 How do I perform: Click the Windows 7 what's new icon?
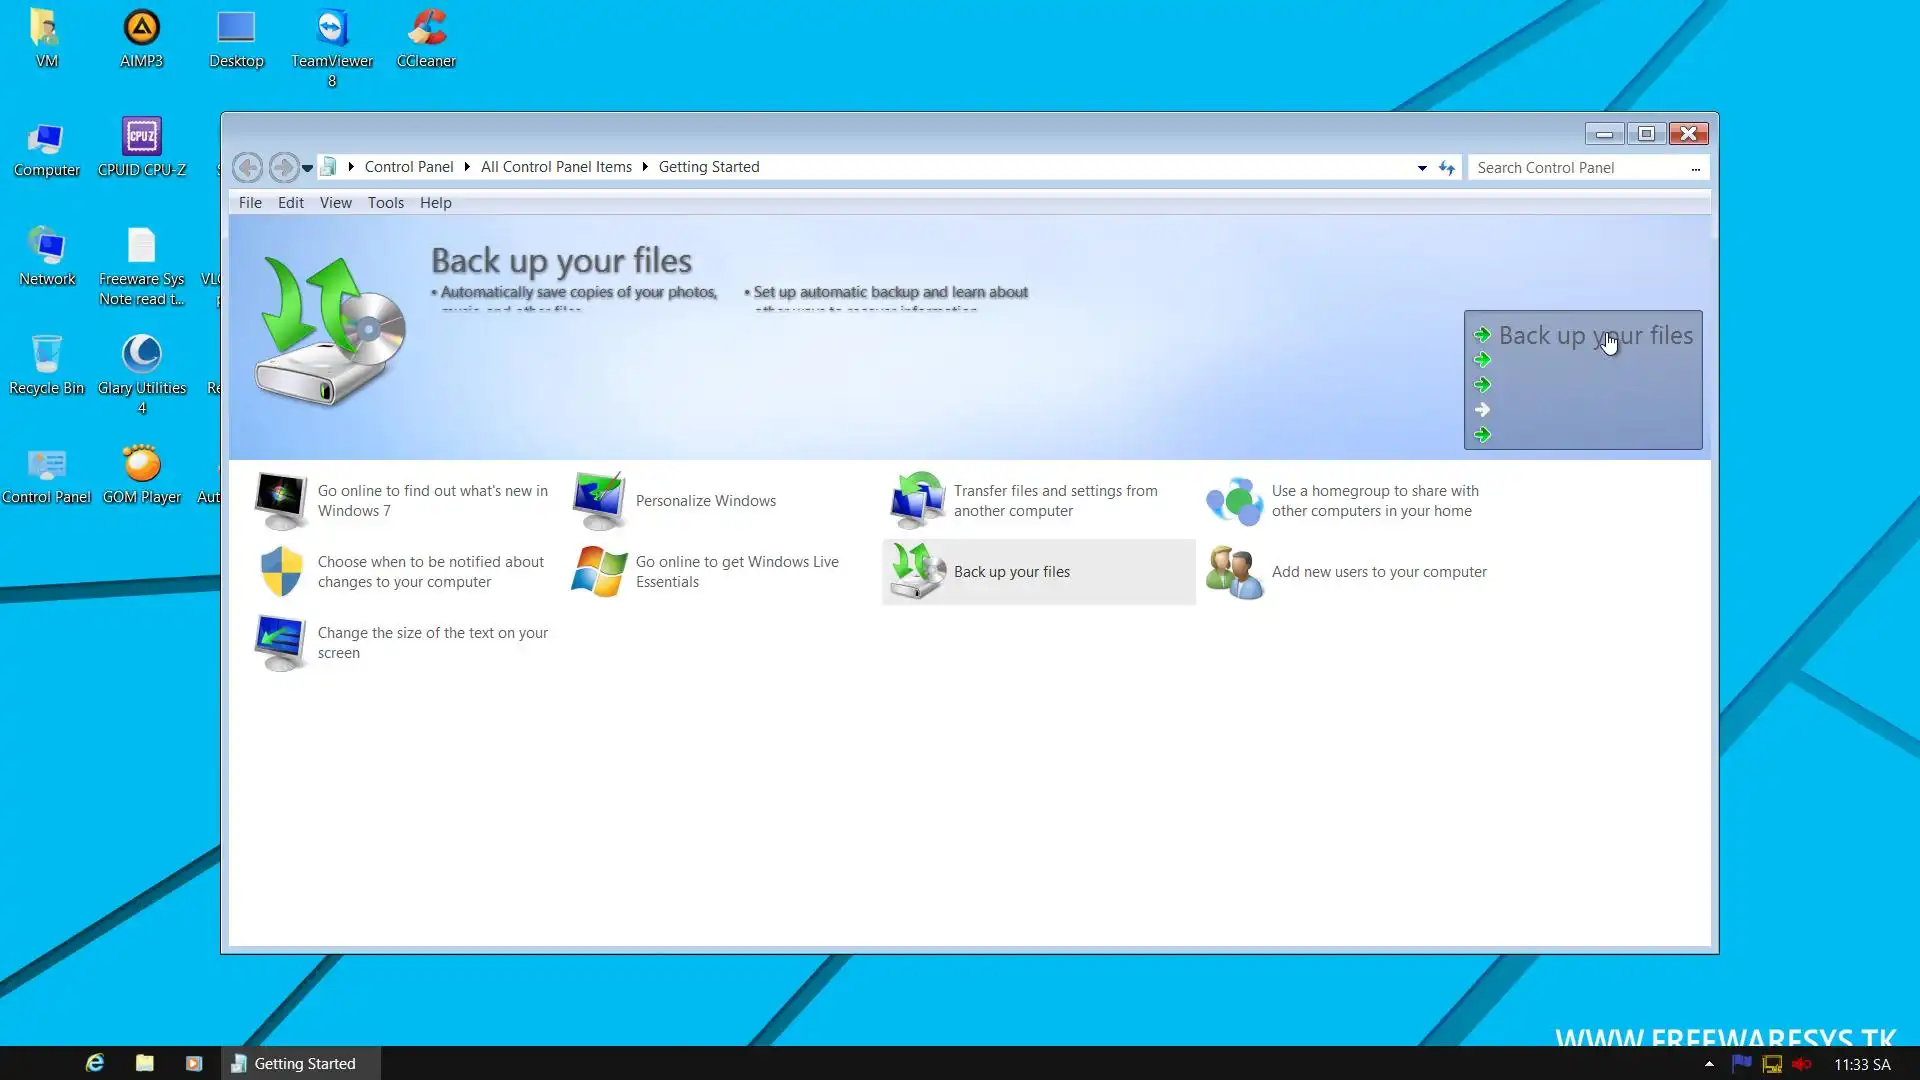[x=281, y=501]
